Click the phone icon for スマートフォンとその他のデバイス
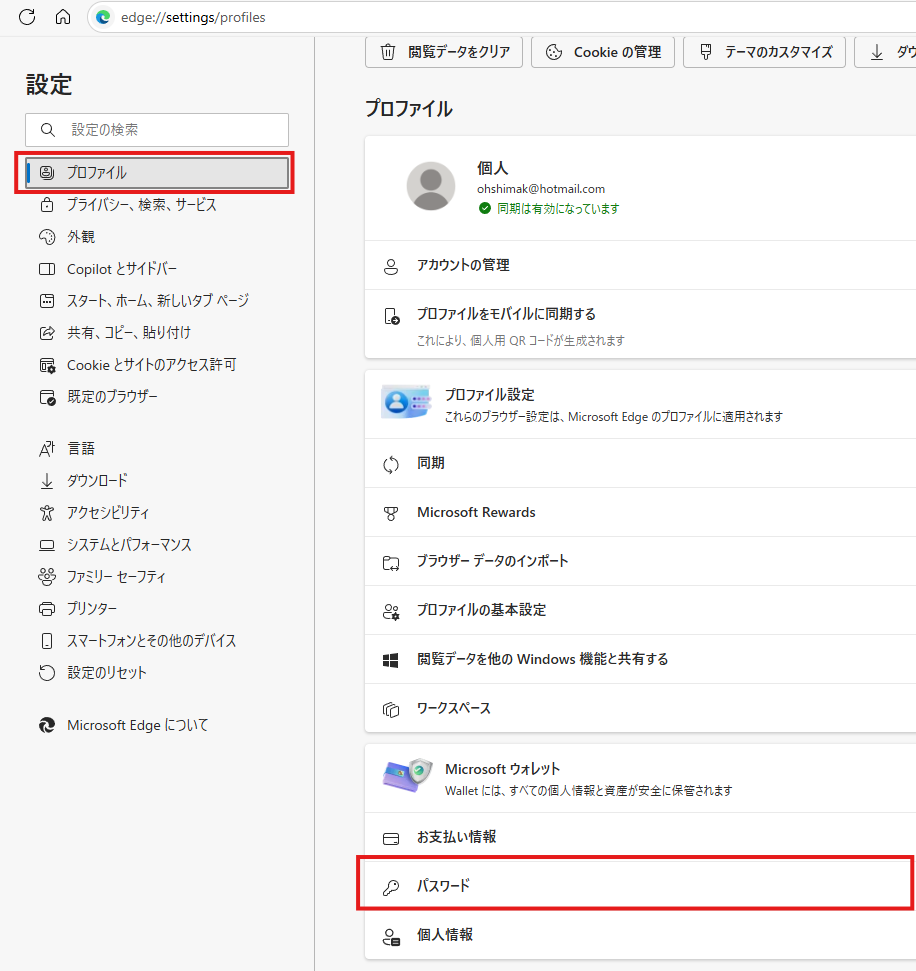This screenshot has height=971, width=916. click(x=47, y=641)
